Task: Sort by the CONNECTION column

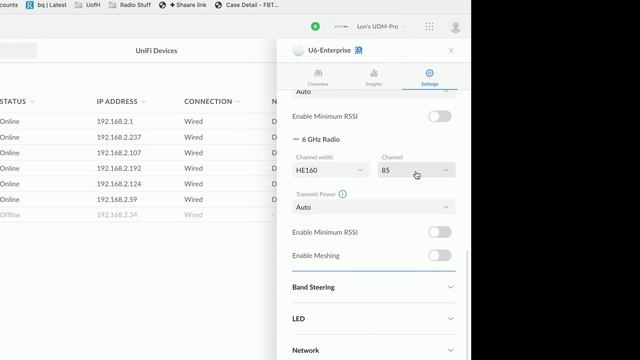Action: [212, 101]
